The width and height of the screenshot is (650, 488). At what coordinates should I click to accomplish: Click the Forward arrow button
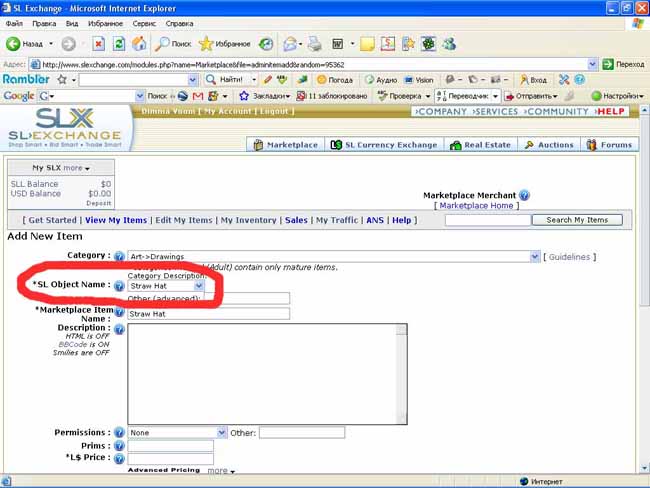tap(69, 44)
